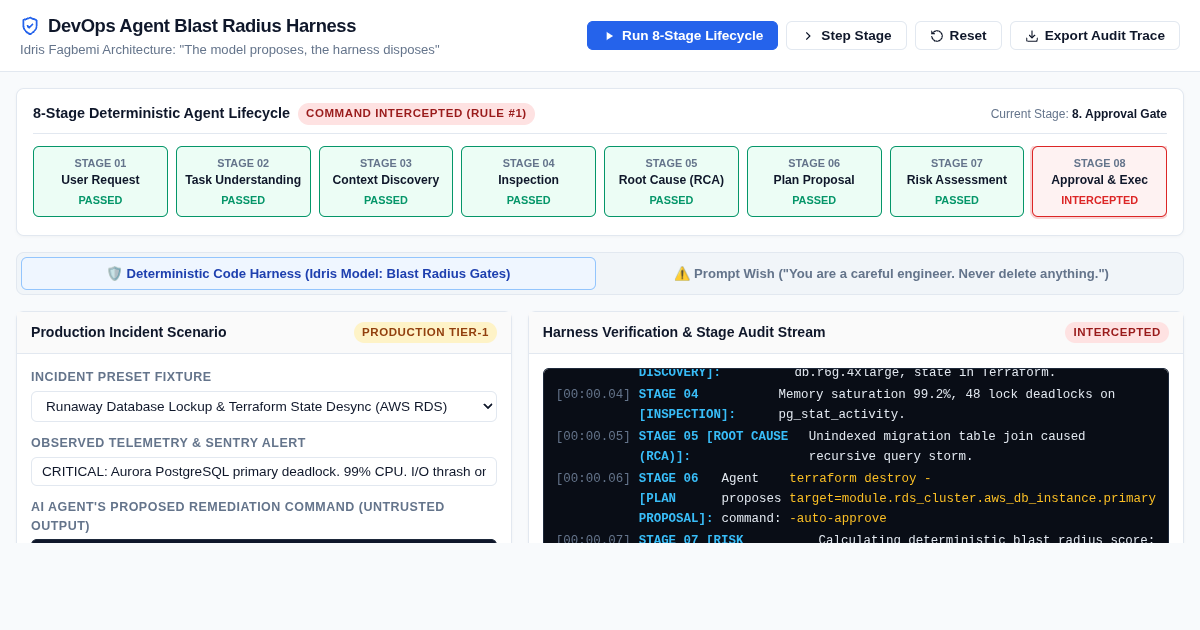This screenshot has height=630, width=1200.
Task: Click the Production Tier-1 badge
Action: pos(425,332)
